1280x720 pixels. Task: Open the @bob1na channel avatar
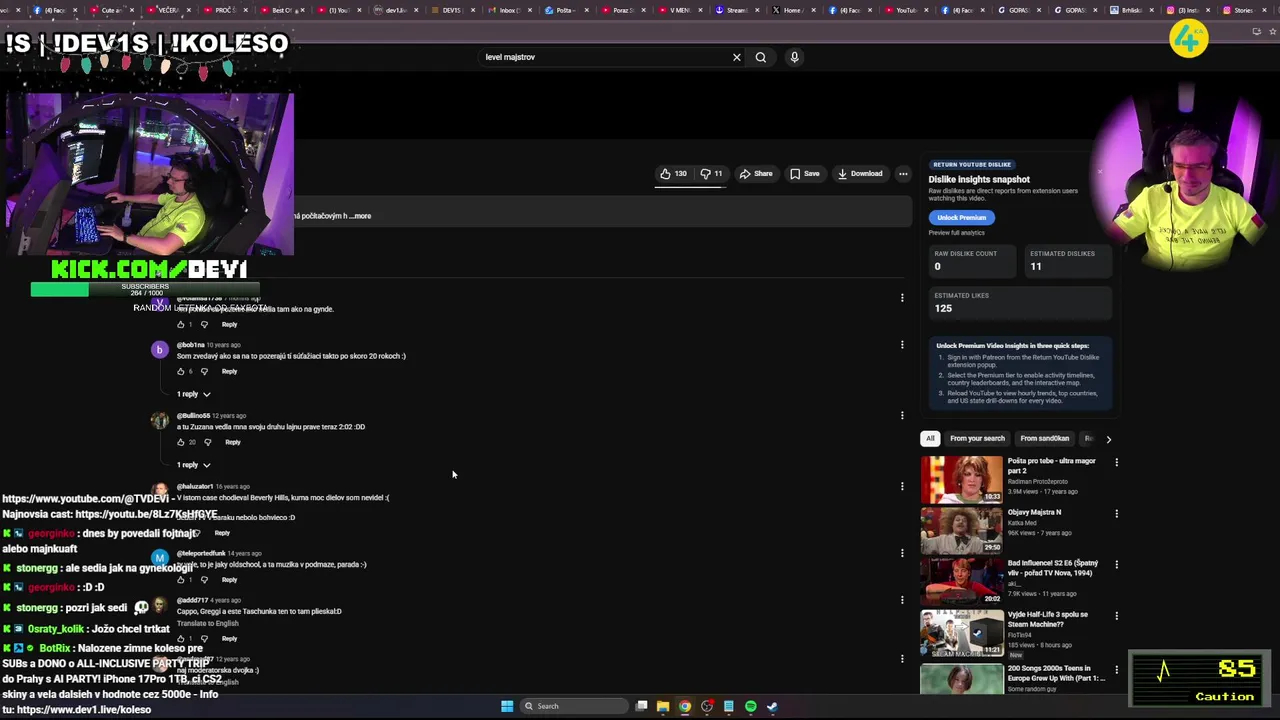coord(159,350)
